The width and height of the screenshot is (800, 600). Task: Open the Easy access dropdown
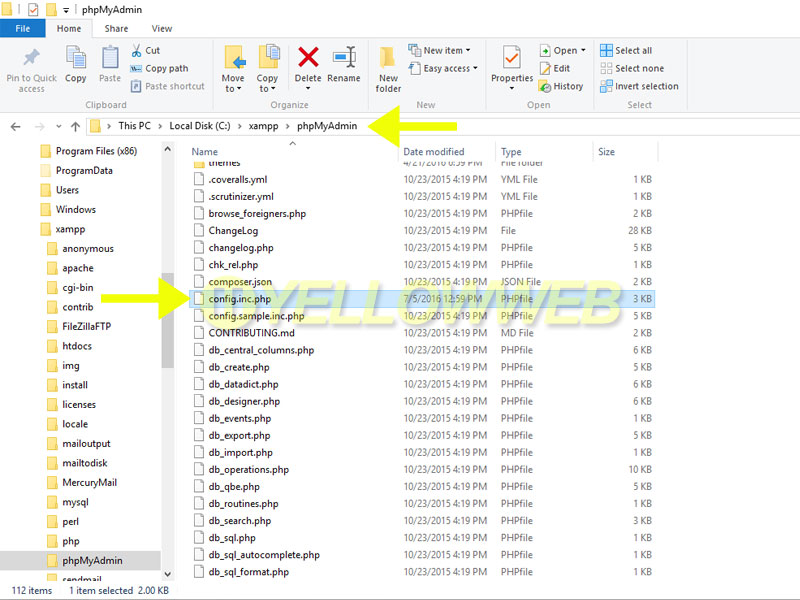pyautogui.click(x=445, y=68)
